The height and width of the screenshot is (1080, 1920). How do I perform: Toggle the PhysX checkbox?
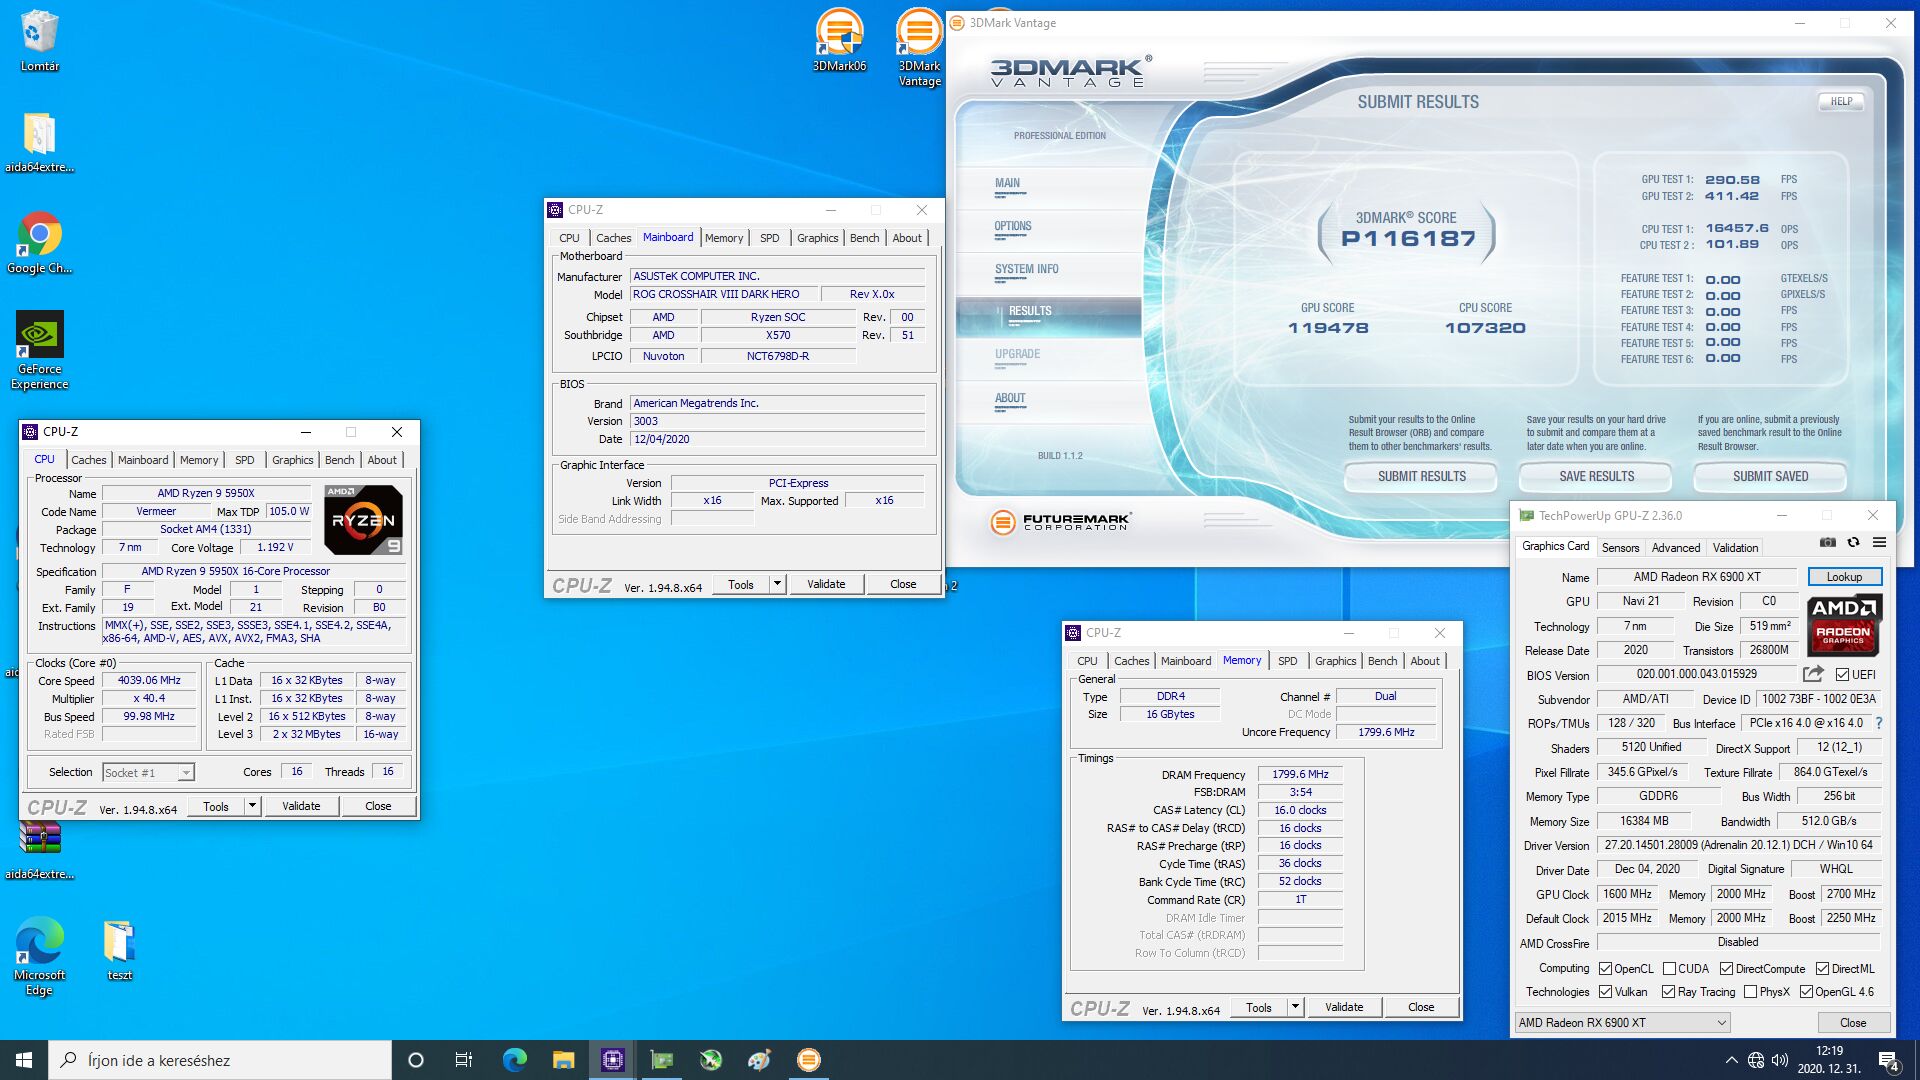1750,992
